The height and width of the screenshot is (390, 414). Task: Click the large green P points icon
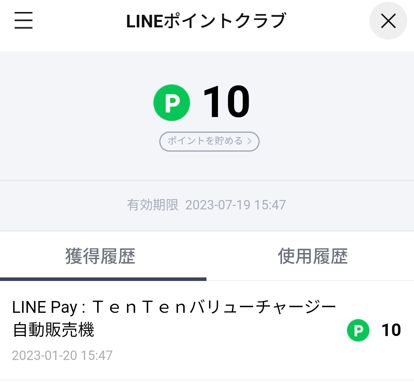click(172, 103)
